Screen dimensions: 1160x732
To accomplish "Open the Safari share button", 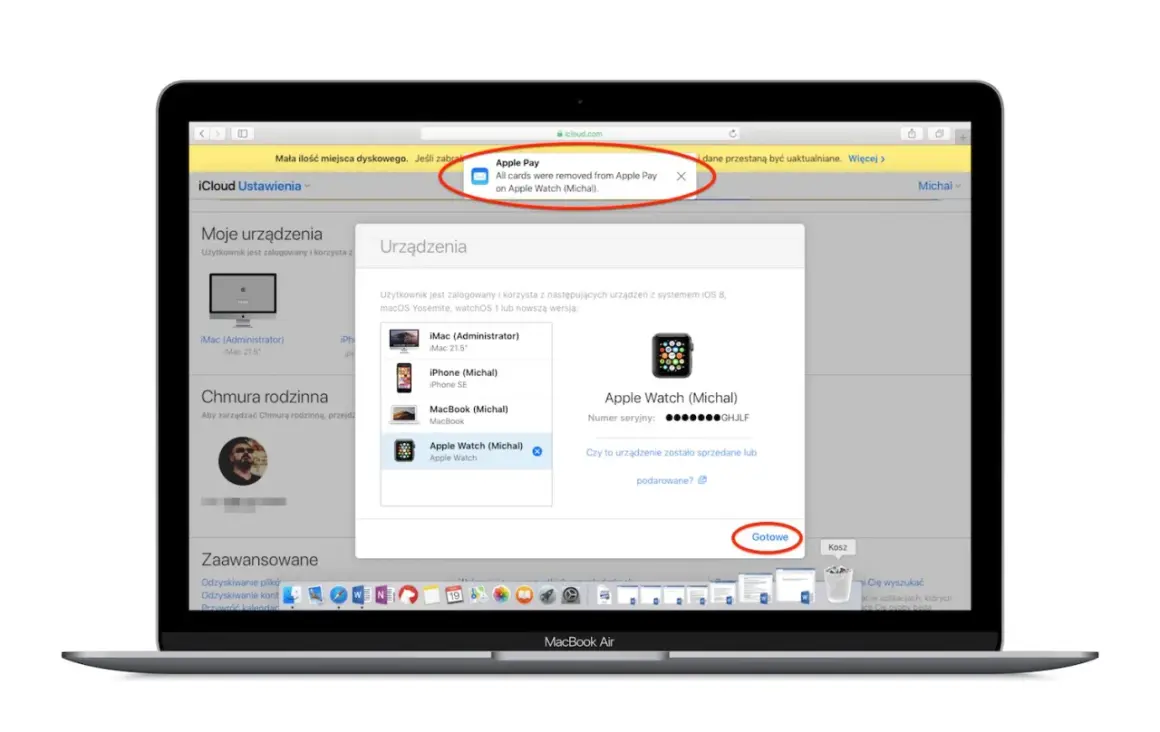I will 911,134.
